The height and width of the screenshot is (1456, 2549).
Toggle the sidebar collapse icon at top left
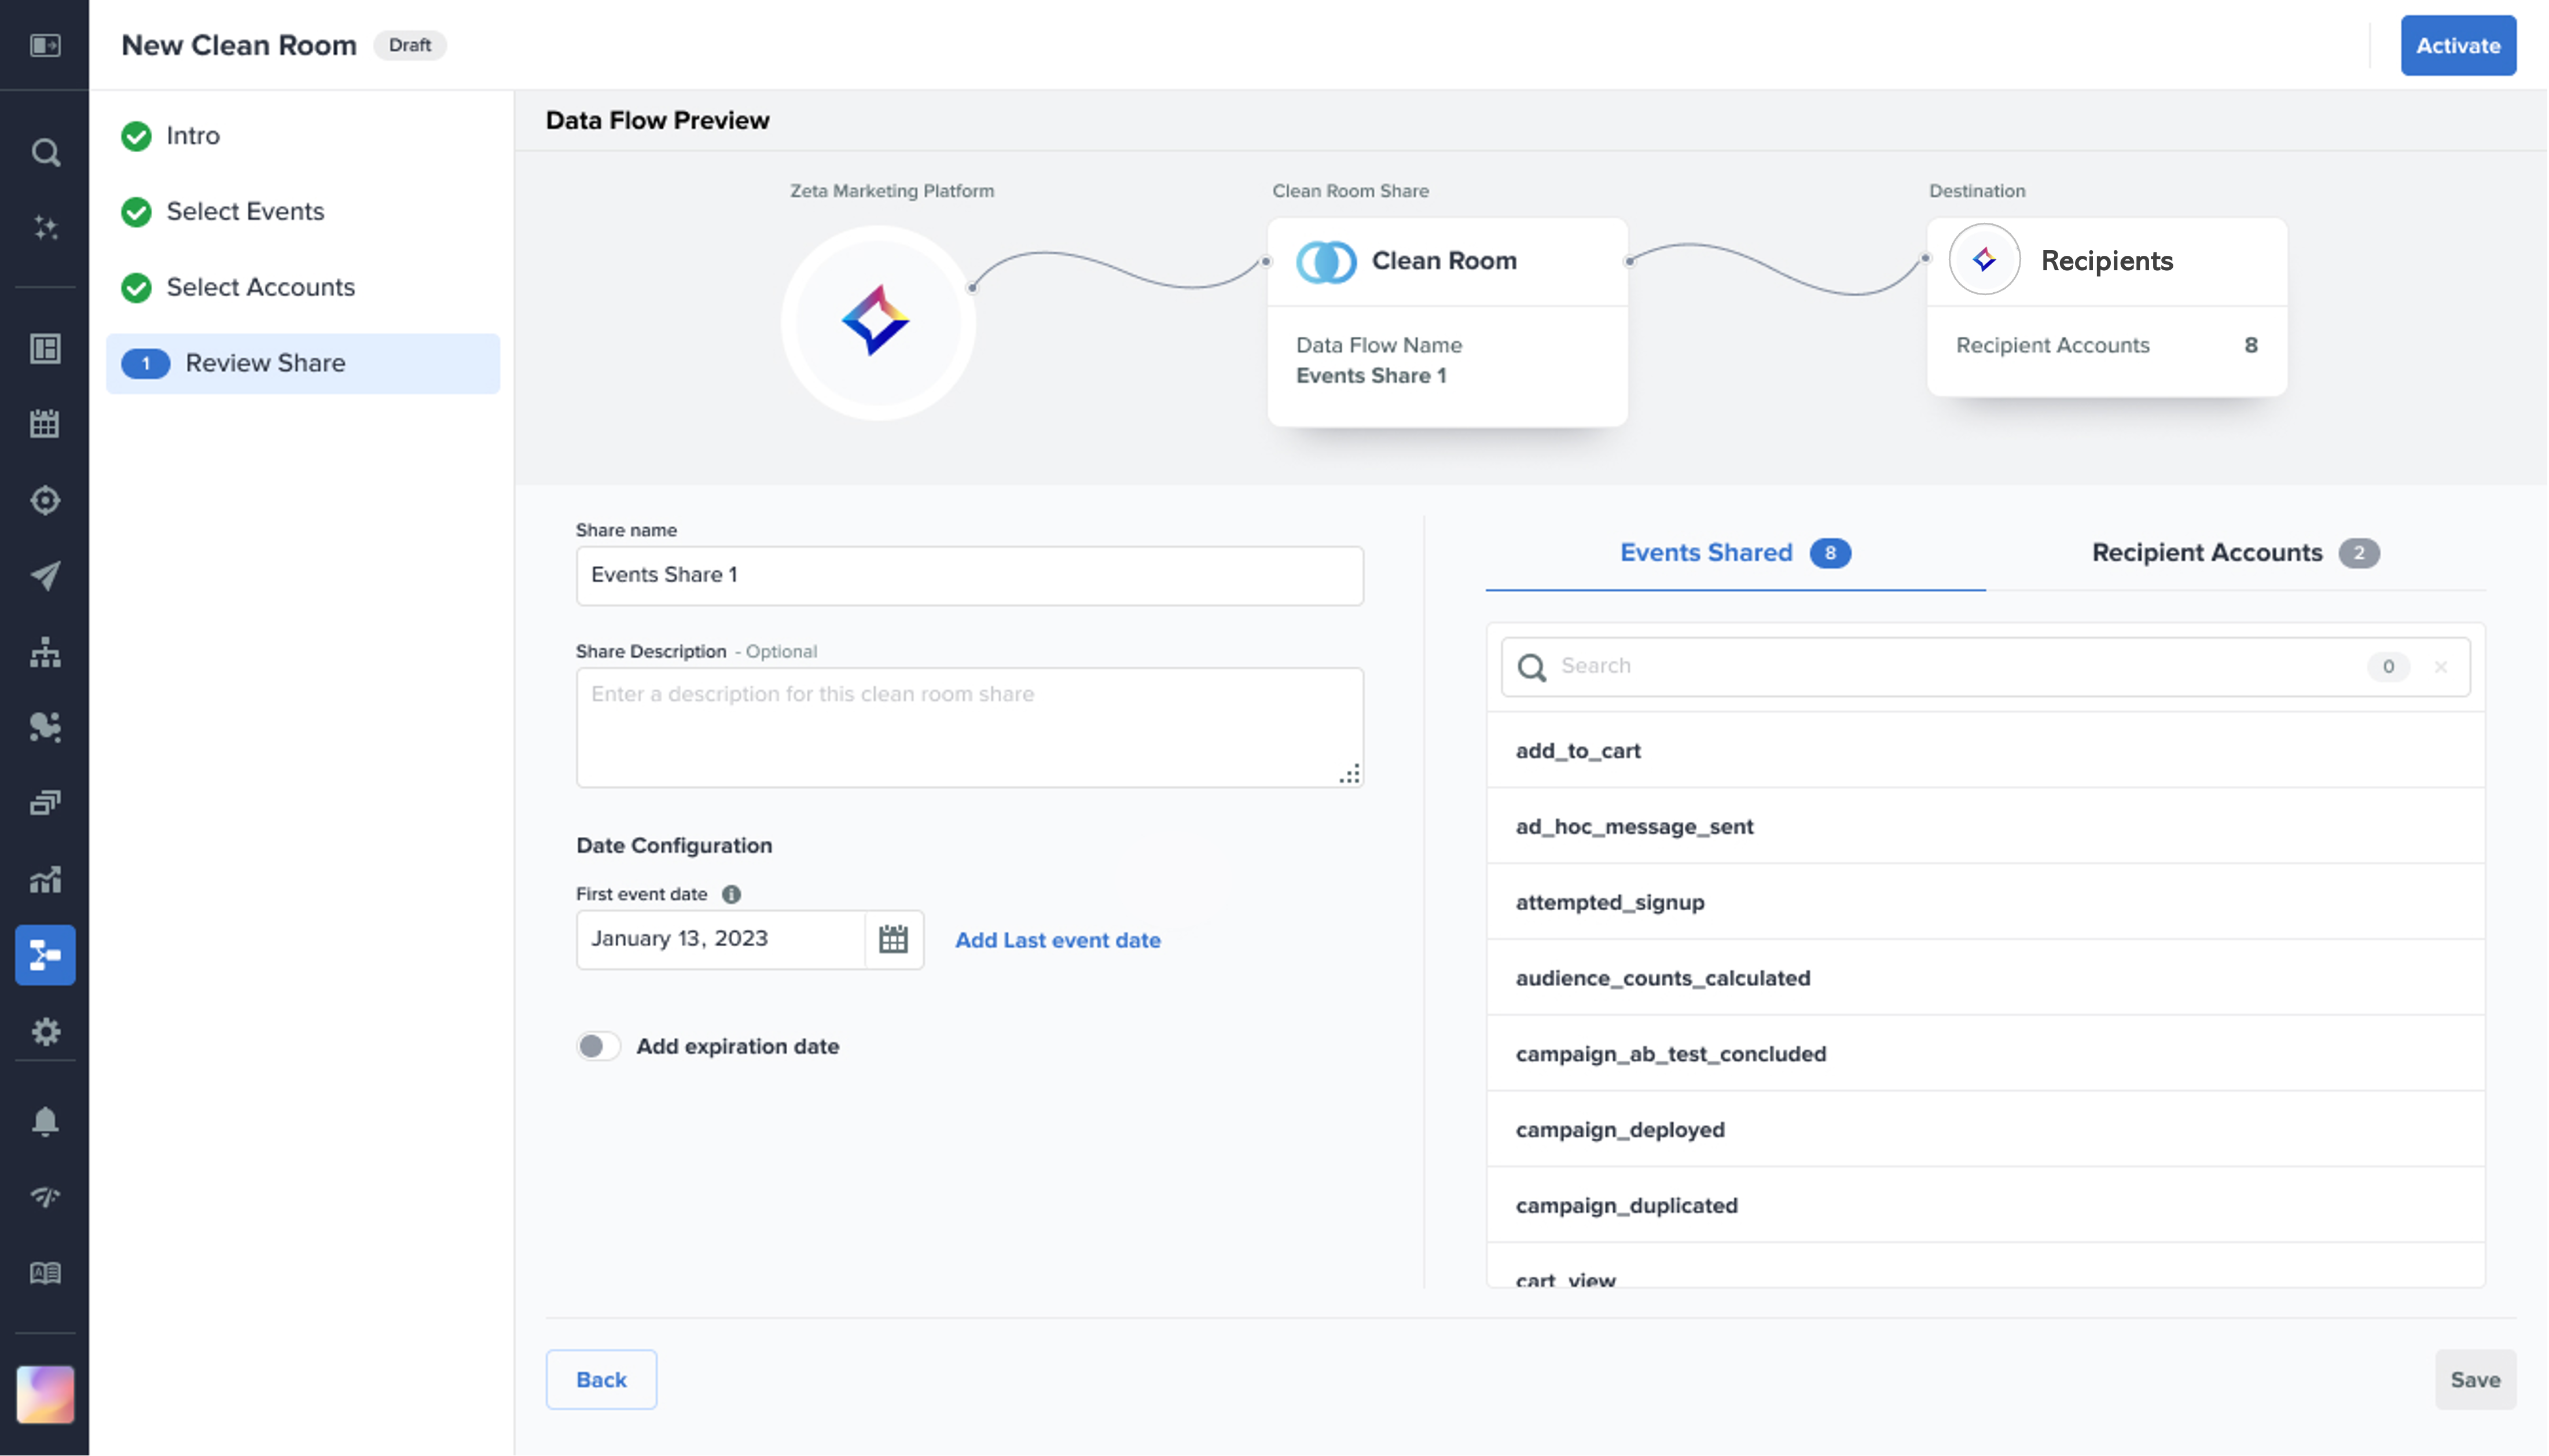(45, 45)
